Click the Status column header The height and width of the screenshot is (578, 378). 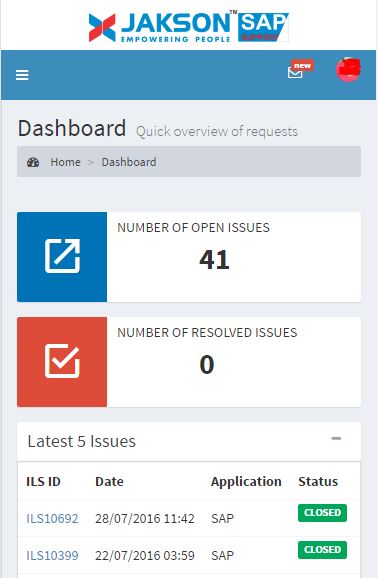coord(318,481)
